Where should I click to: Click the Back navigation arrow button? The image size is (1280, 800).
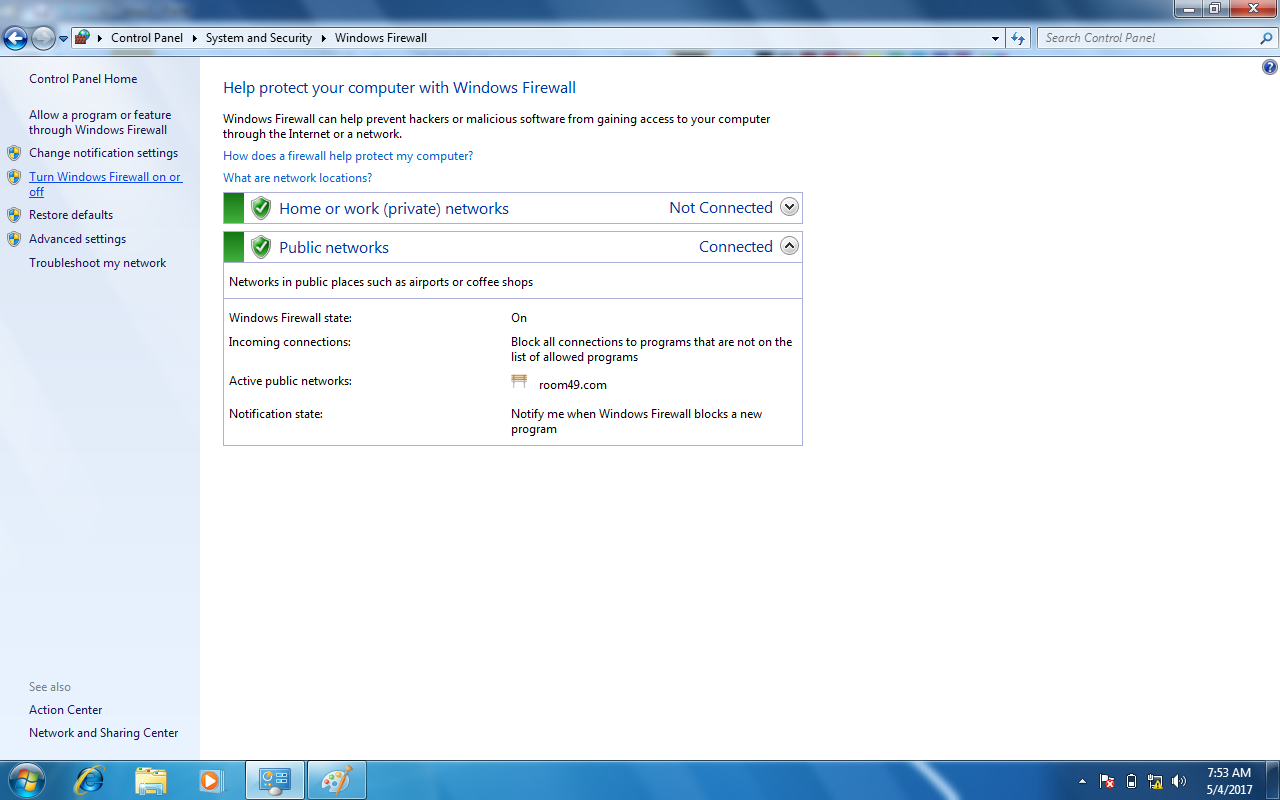(x=15, y=39)
